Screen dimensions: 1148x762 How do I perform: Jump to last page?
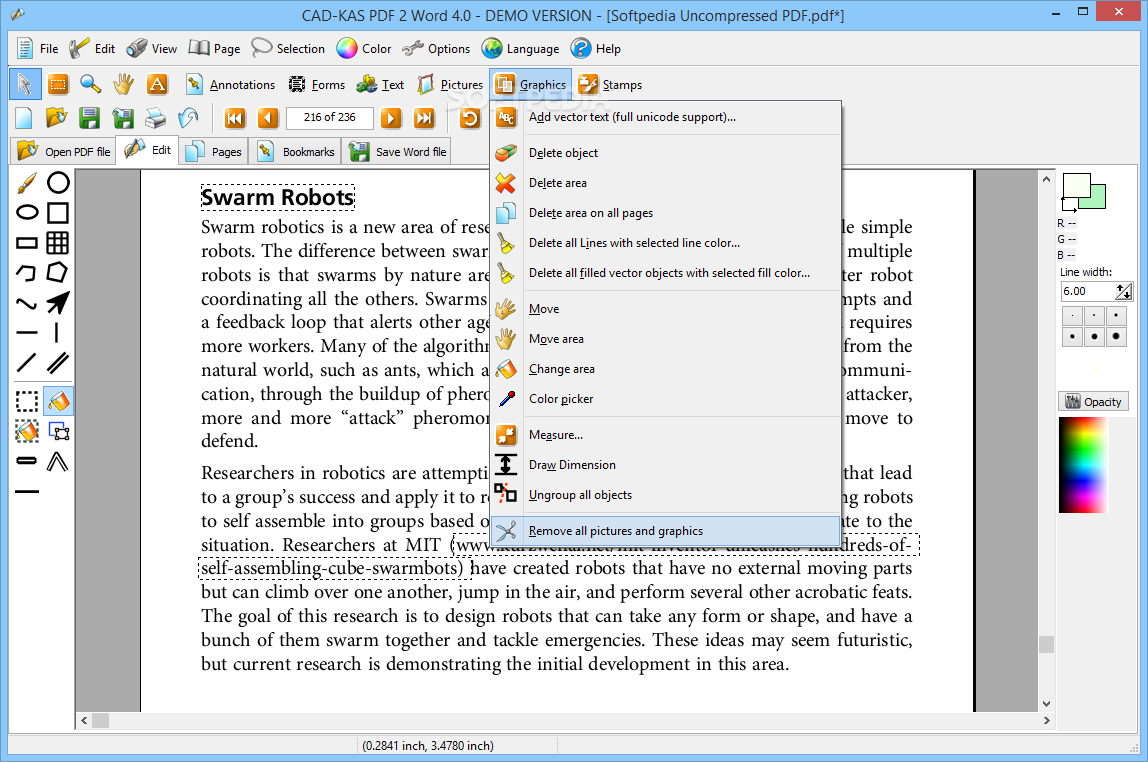(x=424, y=118)
